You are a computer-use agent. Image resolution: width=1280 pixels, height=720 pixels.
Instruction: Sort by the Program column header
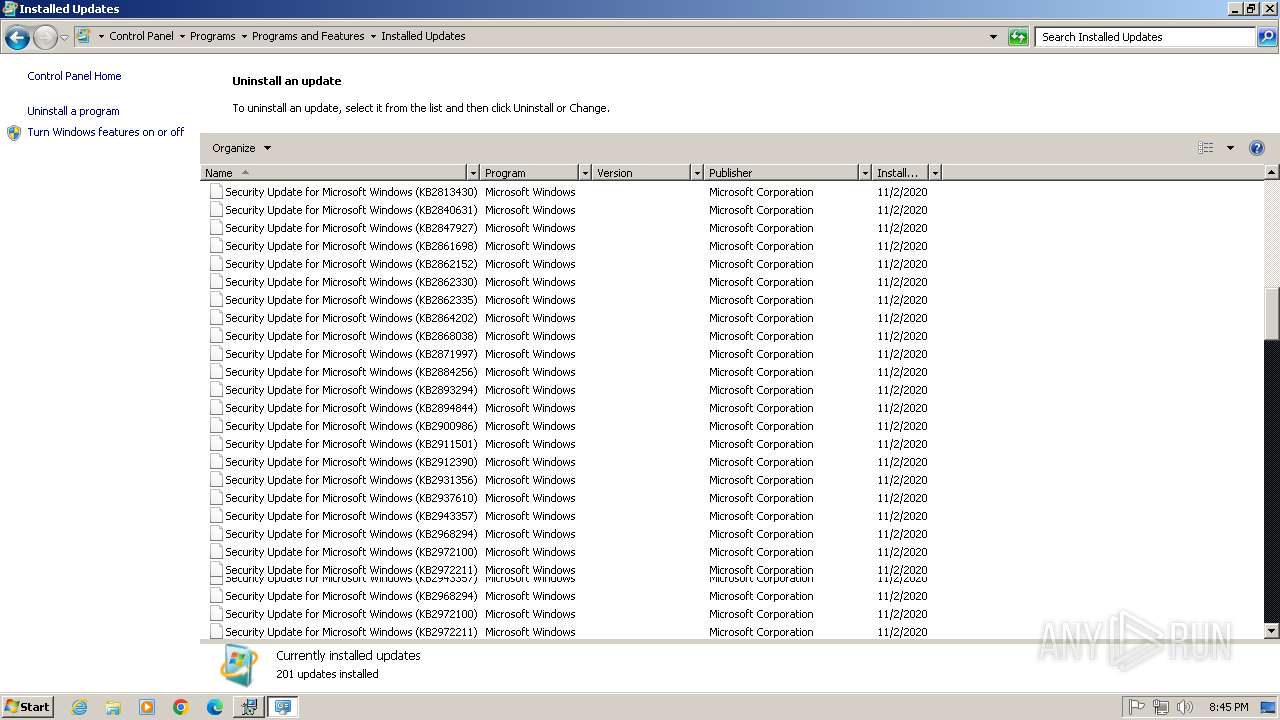(x=530, y=173)
